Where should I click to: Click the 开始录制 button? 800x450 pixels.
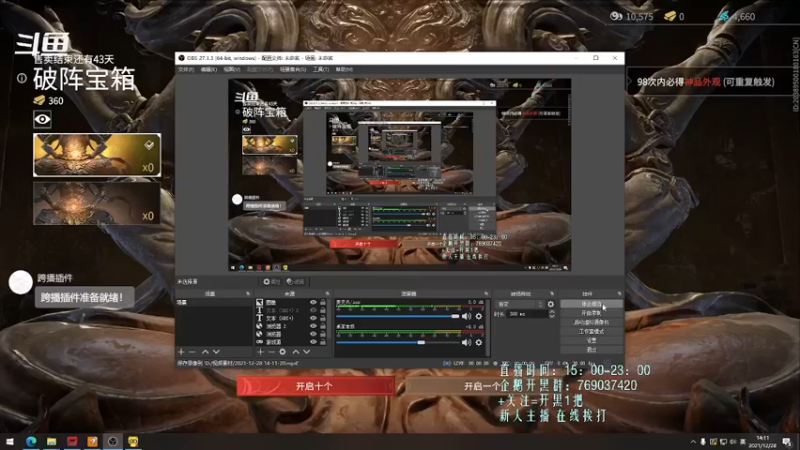click(591, 313)
